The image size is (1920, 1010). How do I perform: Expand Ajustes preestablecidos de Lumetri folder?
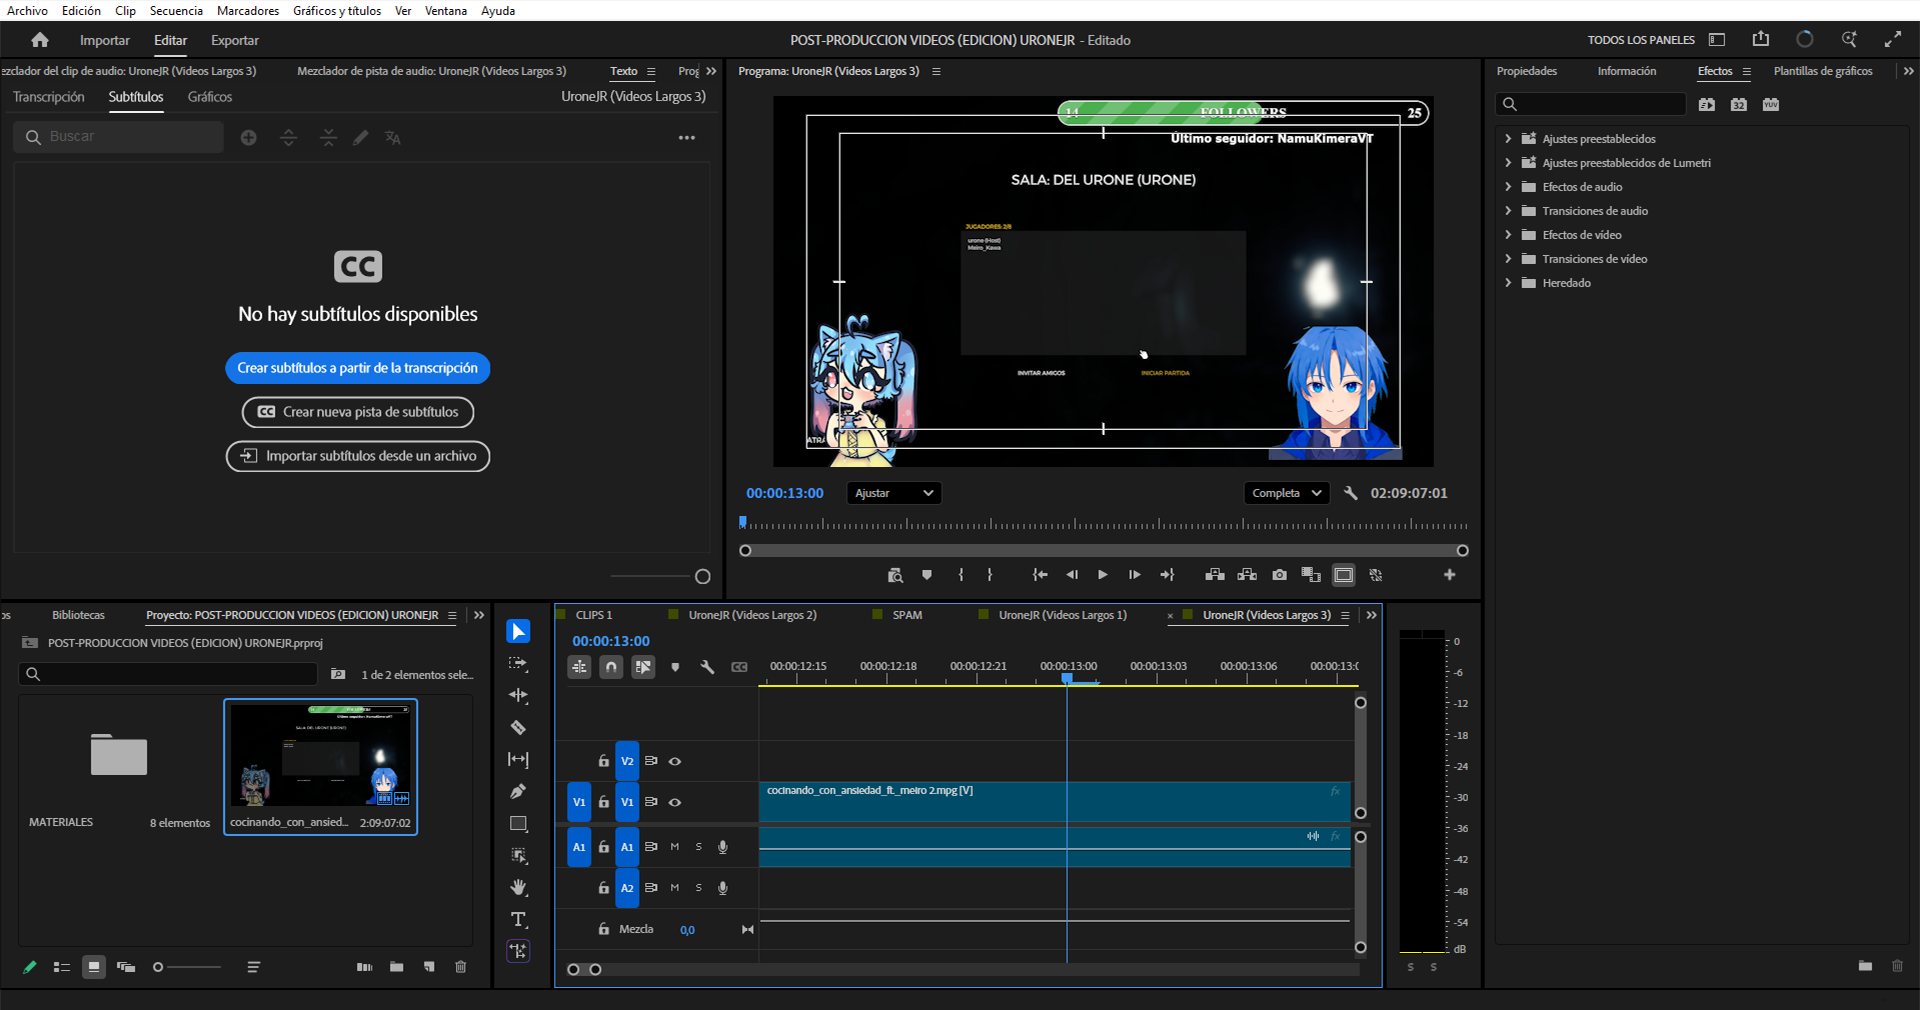point(1508,163)
